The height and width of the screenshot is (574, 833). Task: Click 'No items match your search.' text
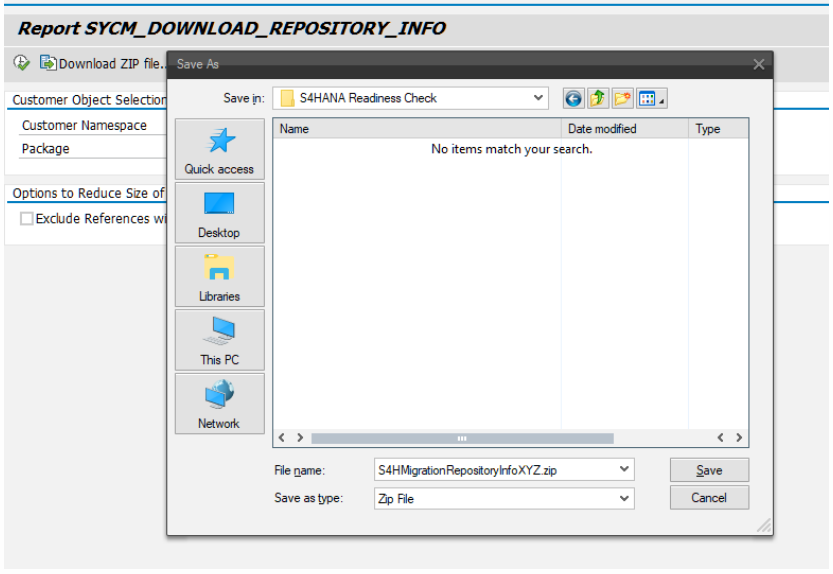point(511,149)
